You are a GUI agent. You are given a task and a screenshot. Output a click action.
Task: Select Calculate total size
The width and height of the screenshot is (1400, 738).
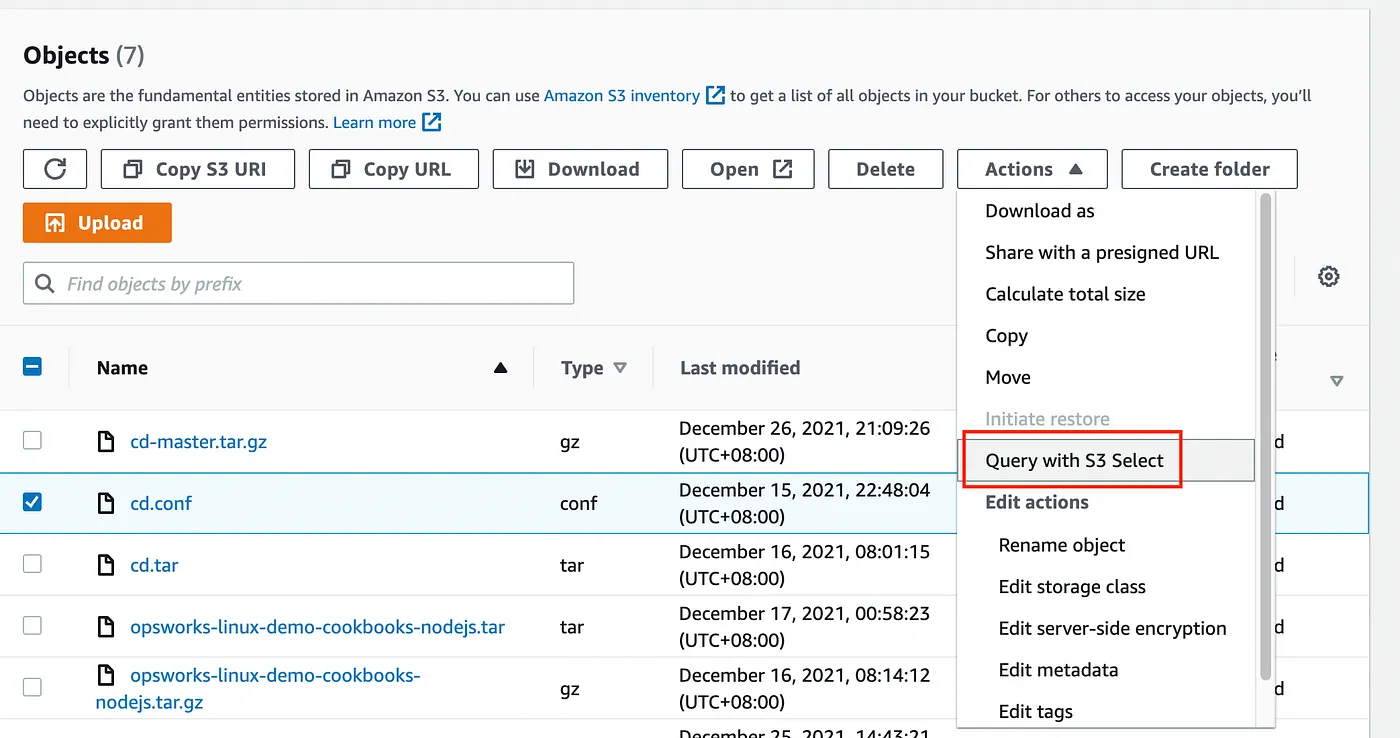[1065, 294]
